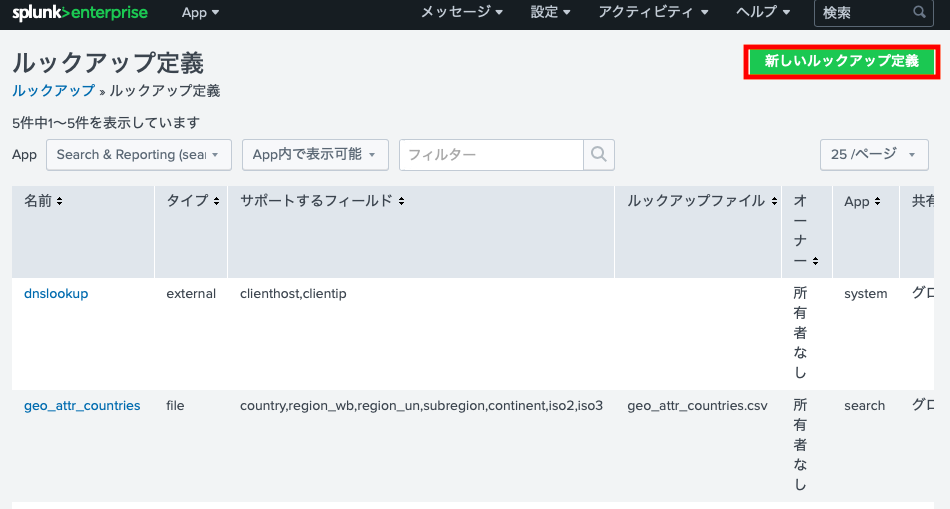The image size is (950, 509).
Task: Click geo_attr_countries.csv file cell
Action: pyautogui.click(x=697, y=405)
